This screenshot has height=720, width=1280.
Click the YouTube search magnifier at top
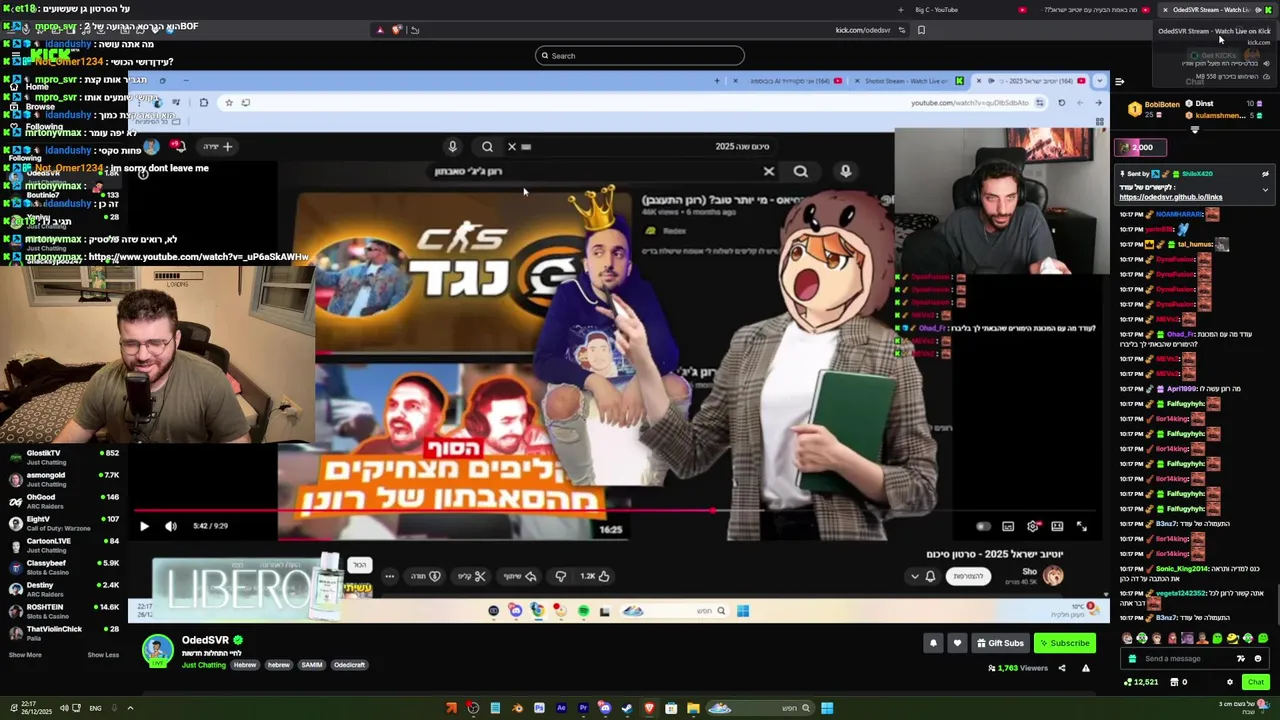[487, 147]
